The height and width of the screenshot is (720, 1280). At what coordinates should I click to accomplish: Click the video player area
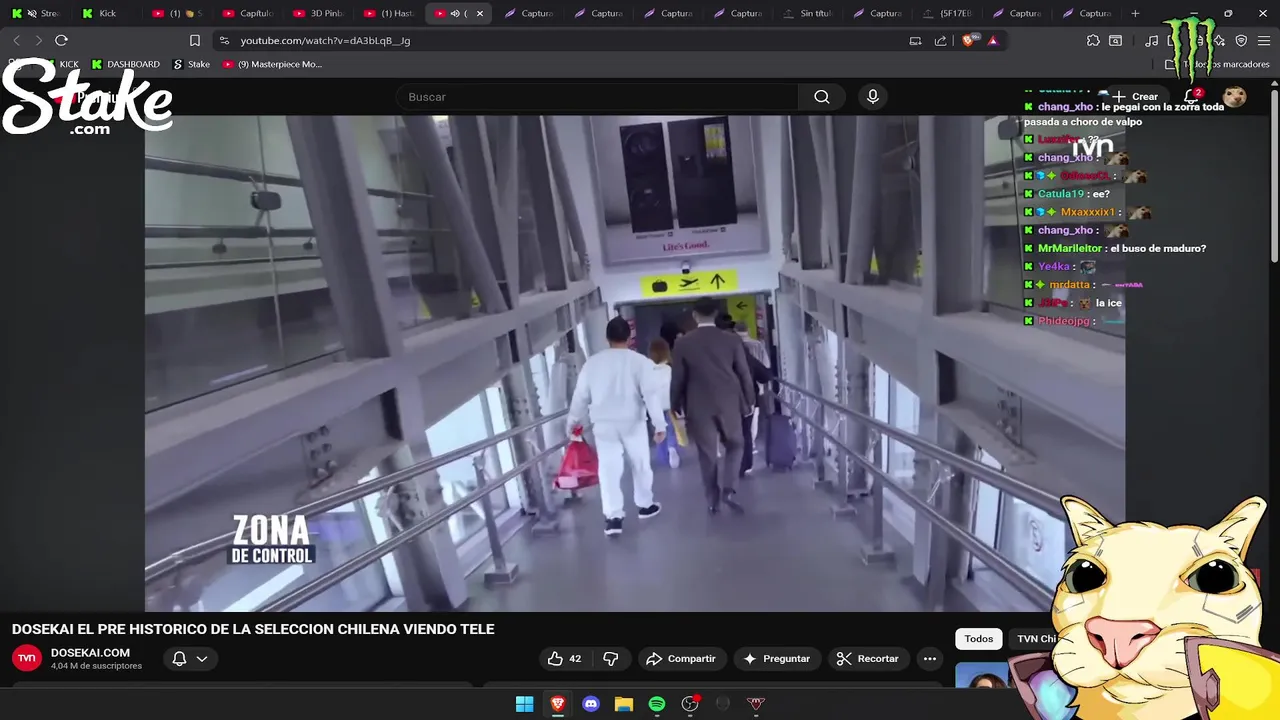pyautogui.click(x=635, y=363)
